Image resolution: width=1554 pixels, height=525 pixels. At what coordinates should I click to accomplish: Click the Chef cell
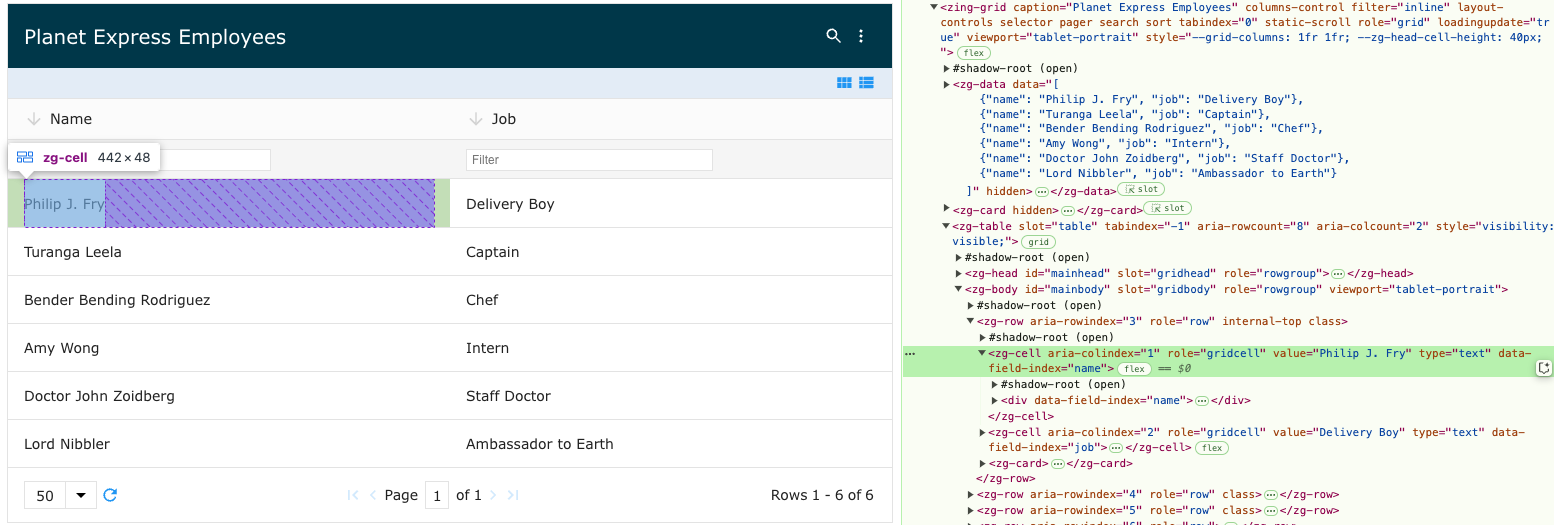671,300
